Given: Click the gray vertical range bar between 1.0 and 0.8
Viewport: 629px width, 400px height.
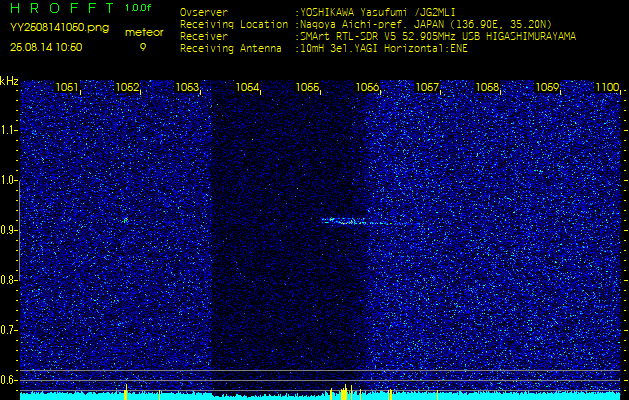Looking at the screenshot, I should (x=19, y=230).
